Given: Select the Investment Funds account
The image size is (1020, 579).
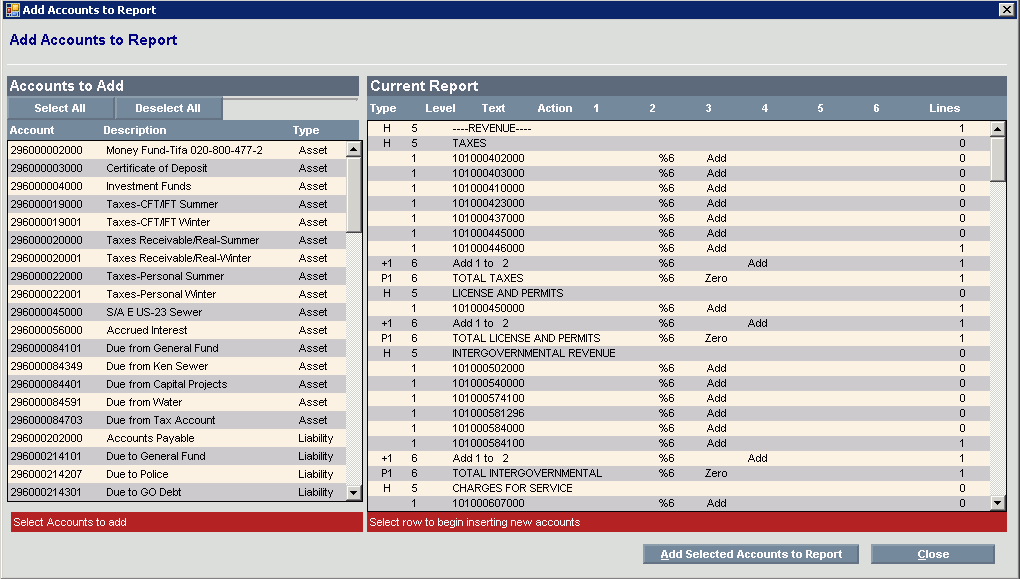Looking at the screenshot, I should click(x=148, y=186).
